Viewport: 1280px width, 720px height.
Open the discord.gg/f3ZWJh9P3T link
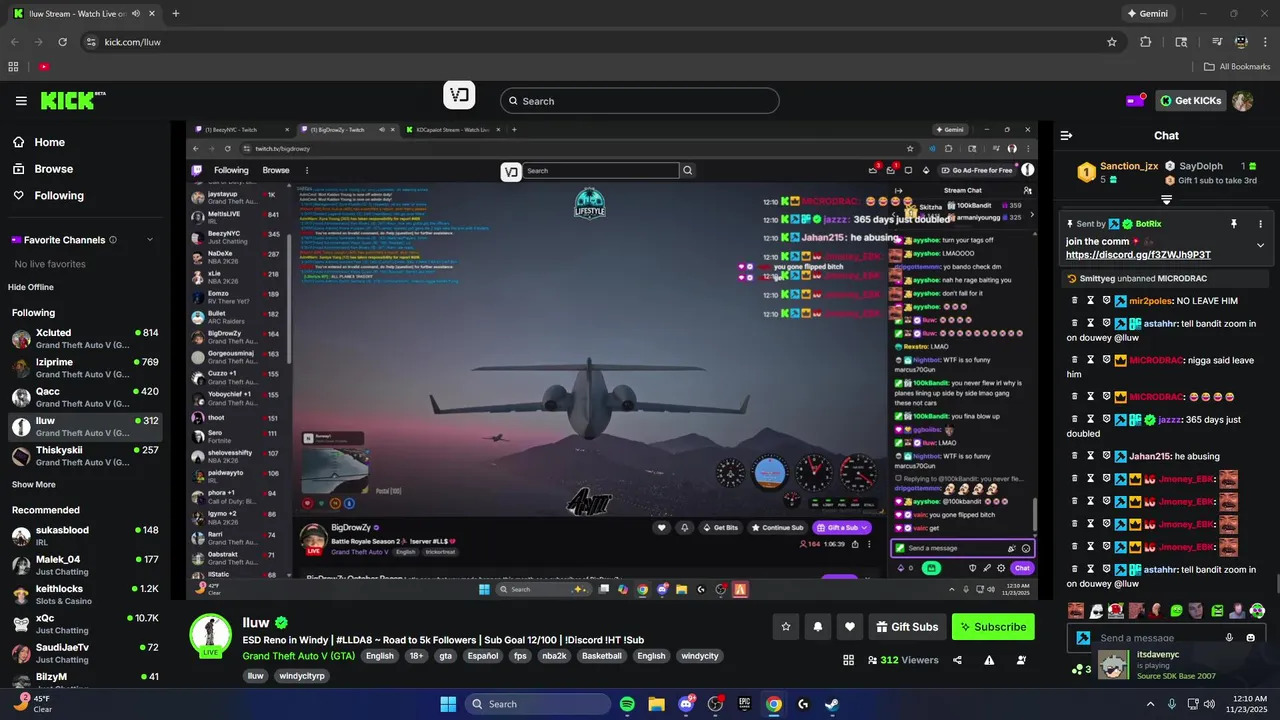pos(1138,255)
